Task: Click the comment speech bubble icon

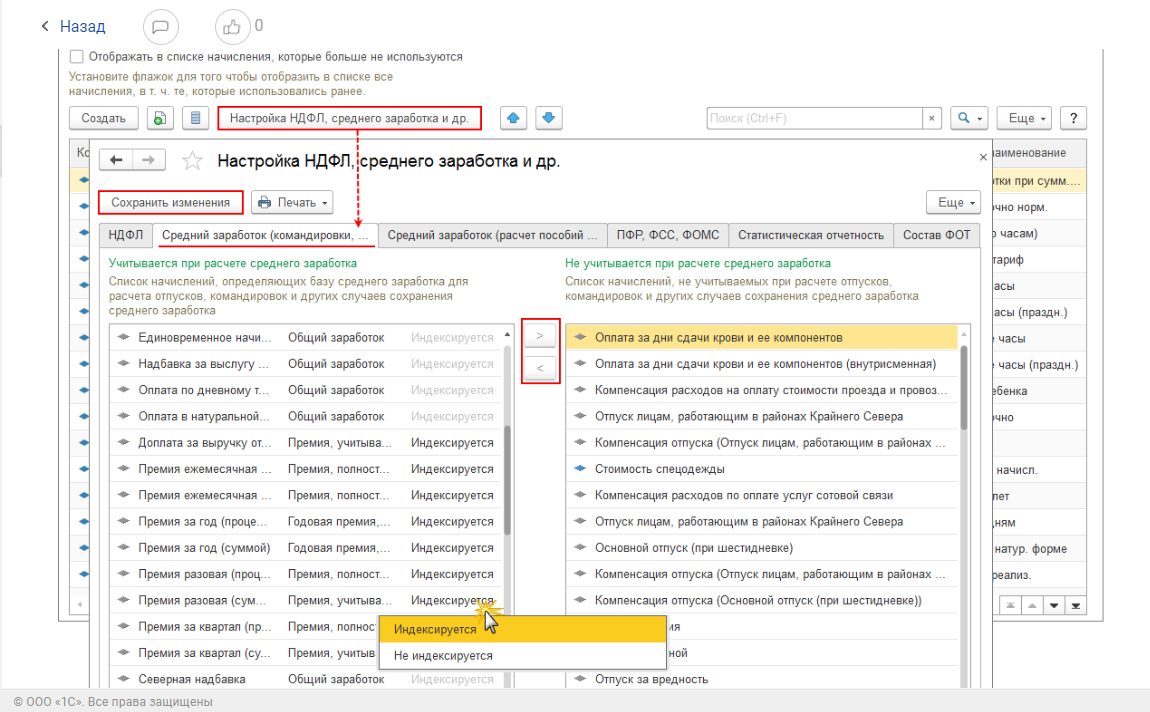Action: (x=161, y=27)
